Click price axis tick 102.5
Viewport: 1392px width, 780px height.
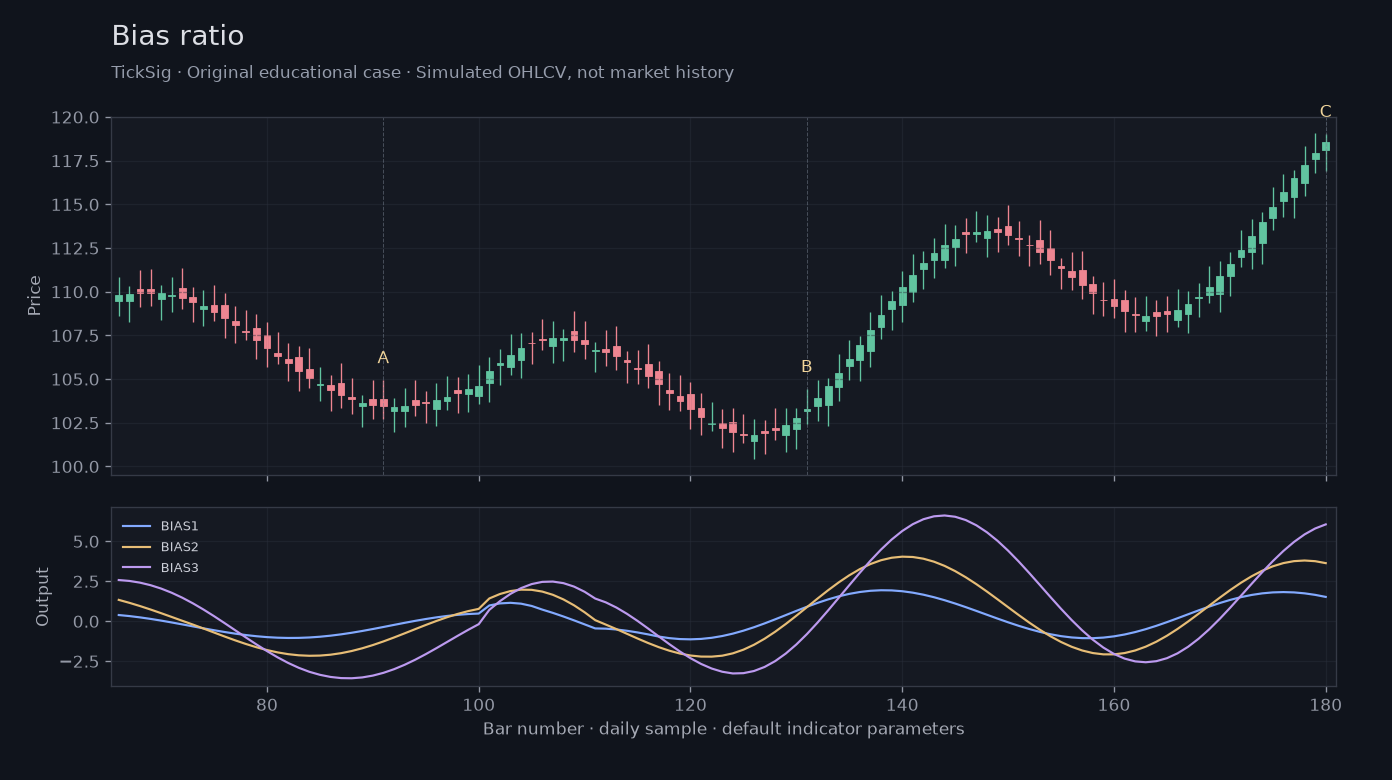[x=75, y=423]
